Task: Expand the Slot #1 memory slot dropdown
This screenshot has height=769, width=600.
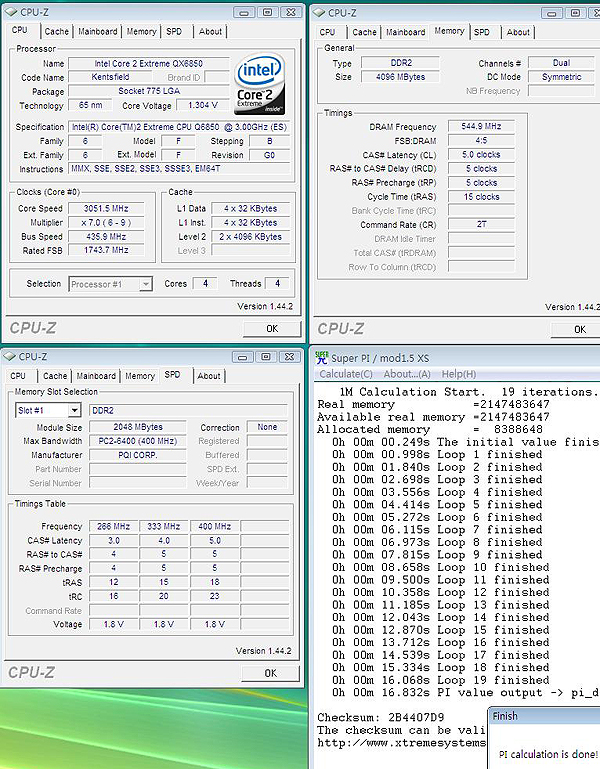Action: click(x=74, y=410)
